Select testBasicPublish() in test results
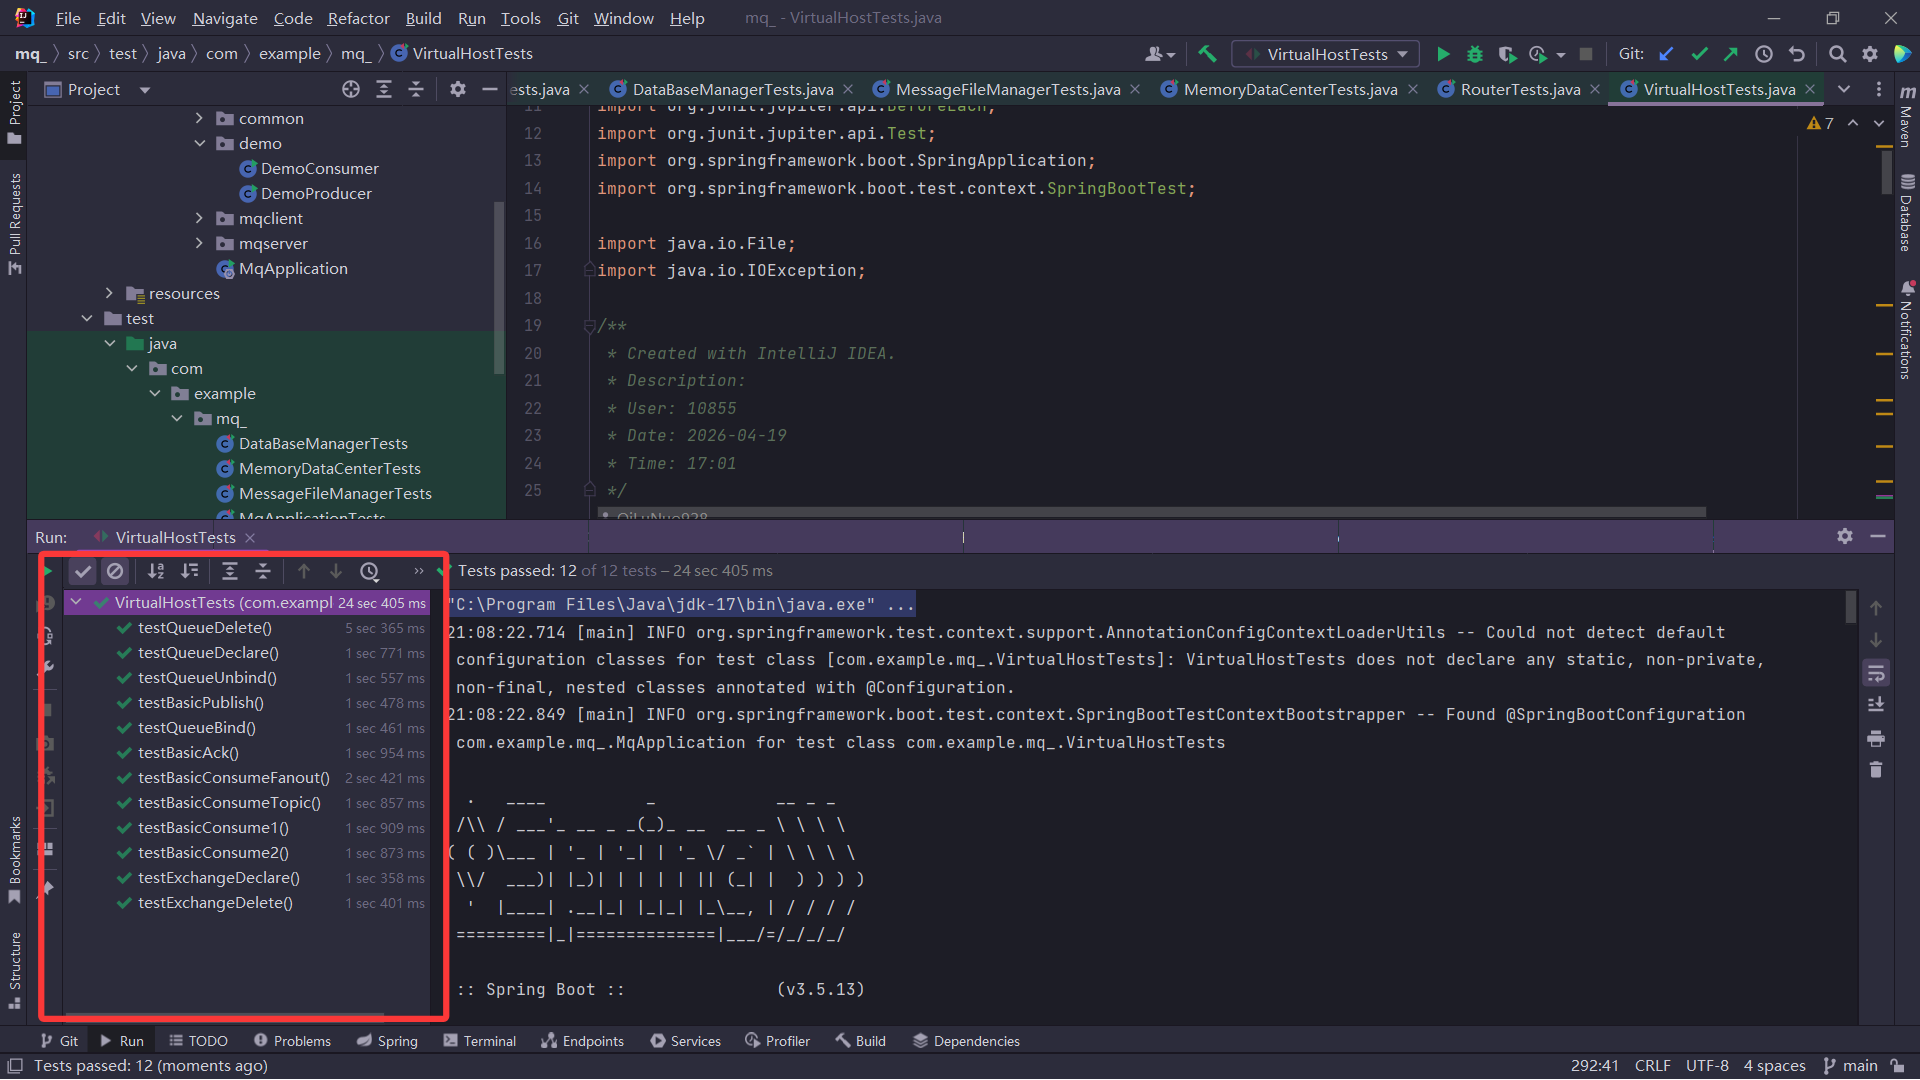The width and height of the screenshot is (1920, 1080). click(x=201, y=703)
